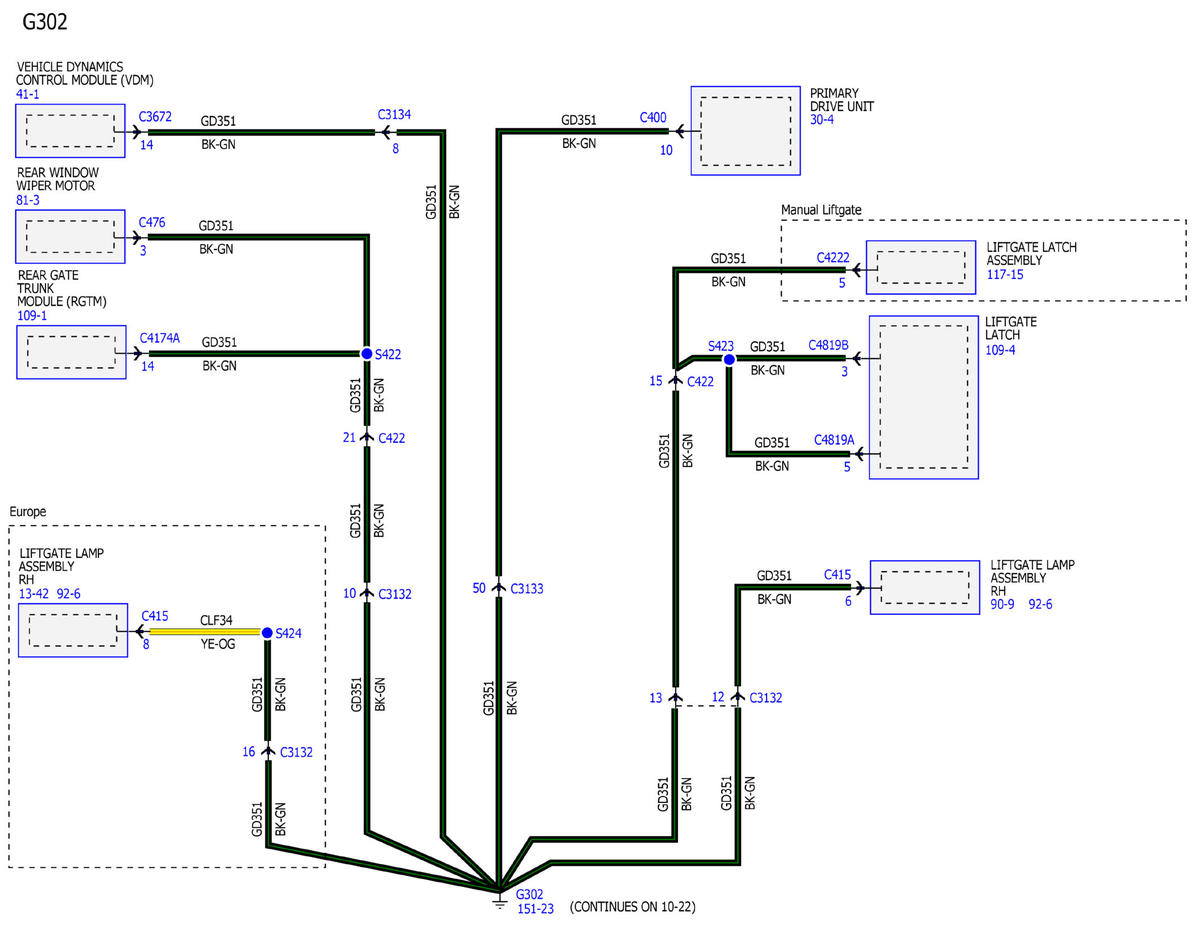The height and width of the screenshot is (927, 1200).
Task: Select the S423 splice dot
Action: (729, 359)
